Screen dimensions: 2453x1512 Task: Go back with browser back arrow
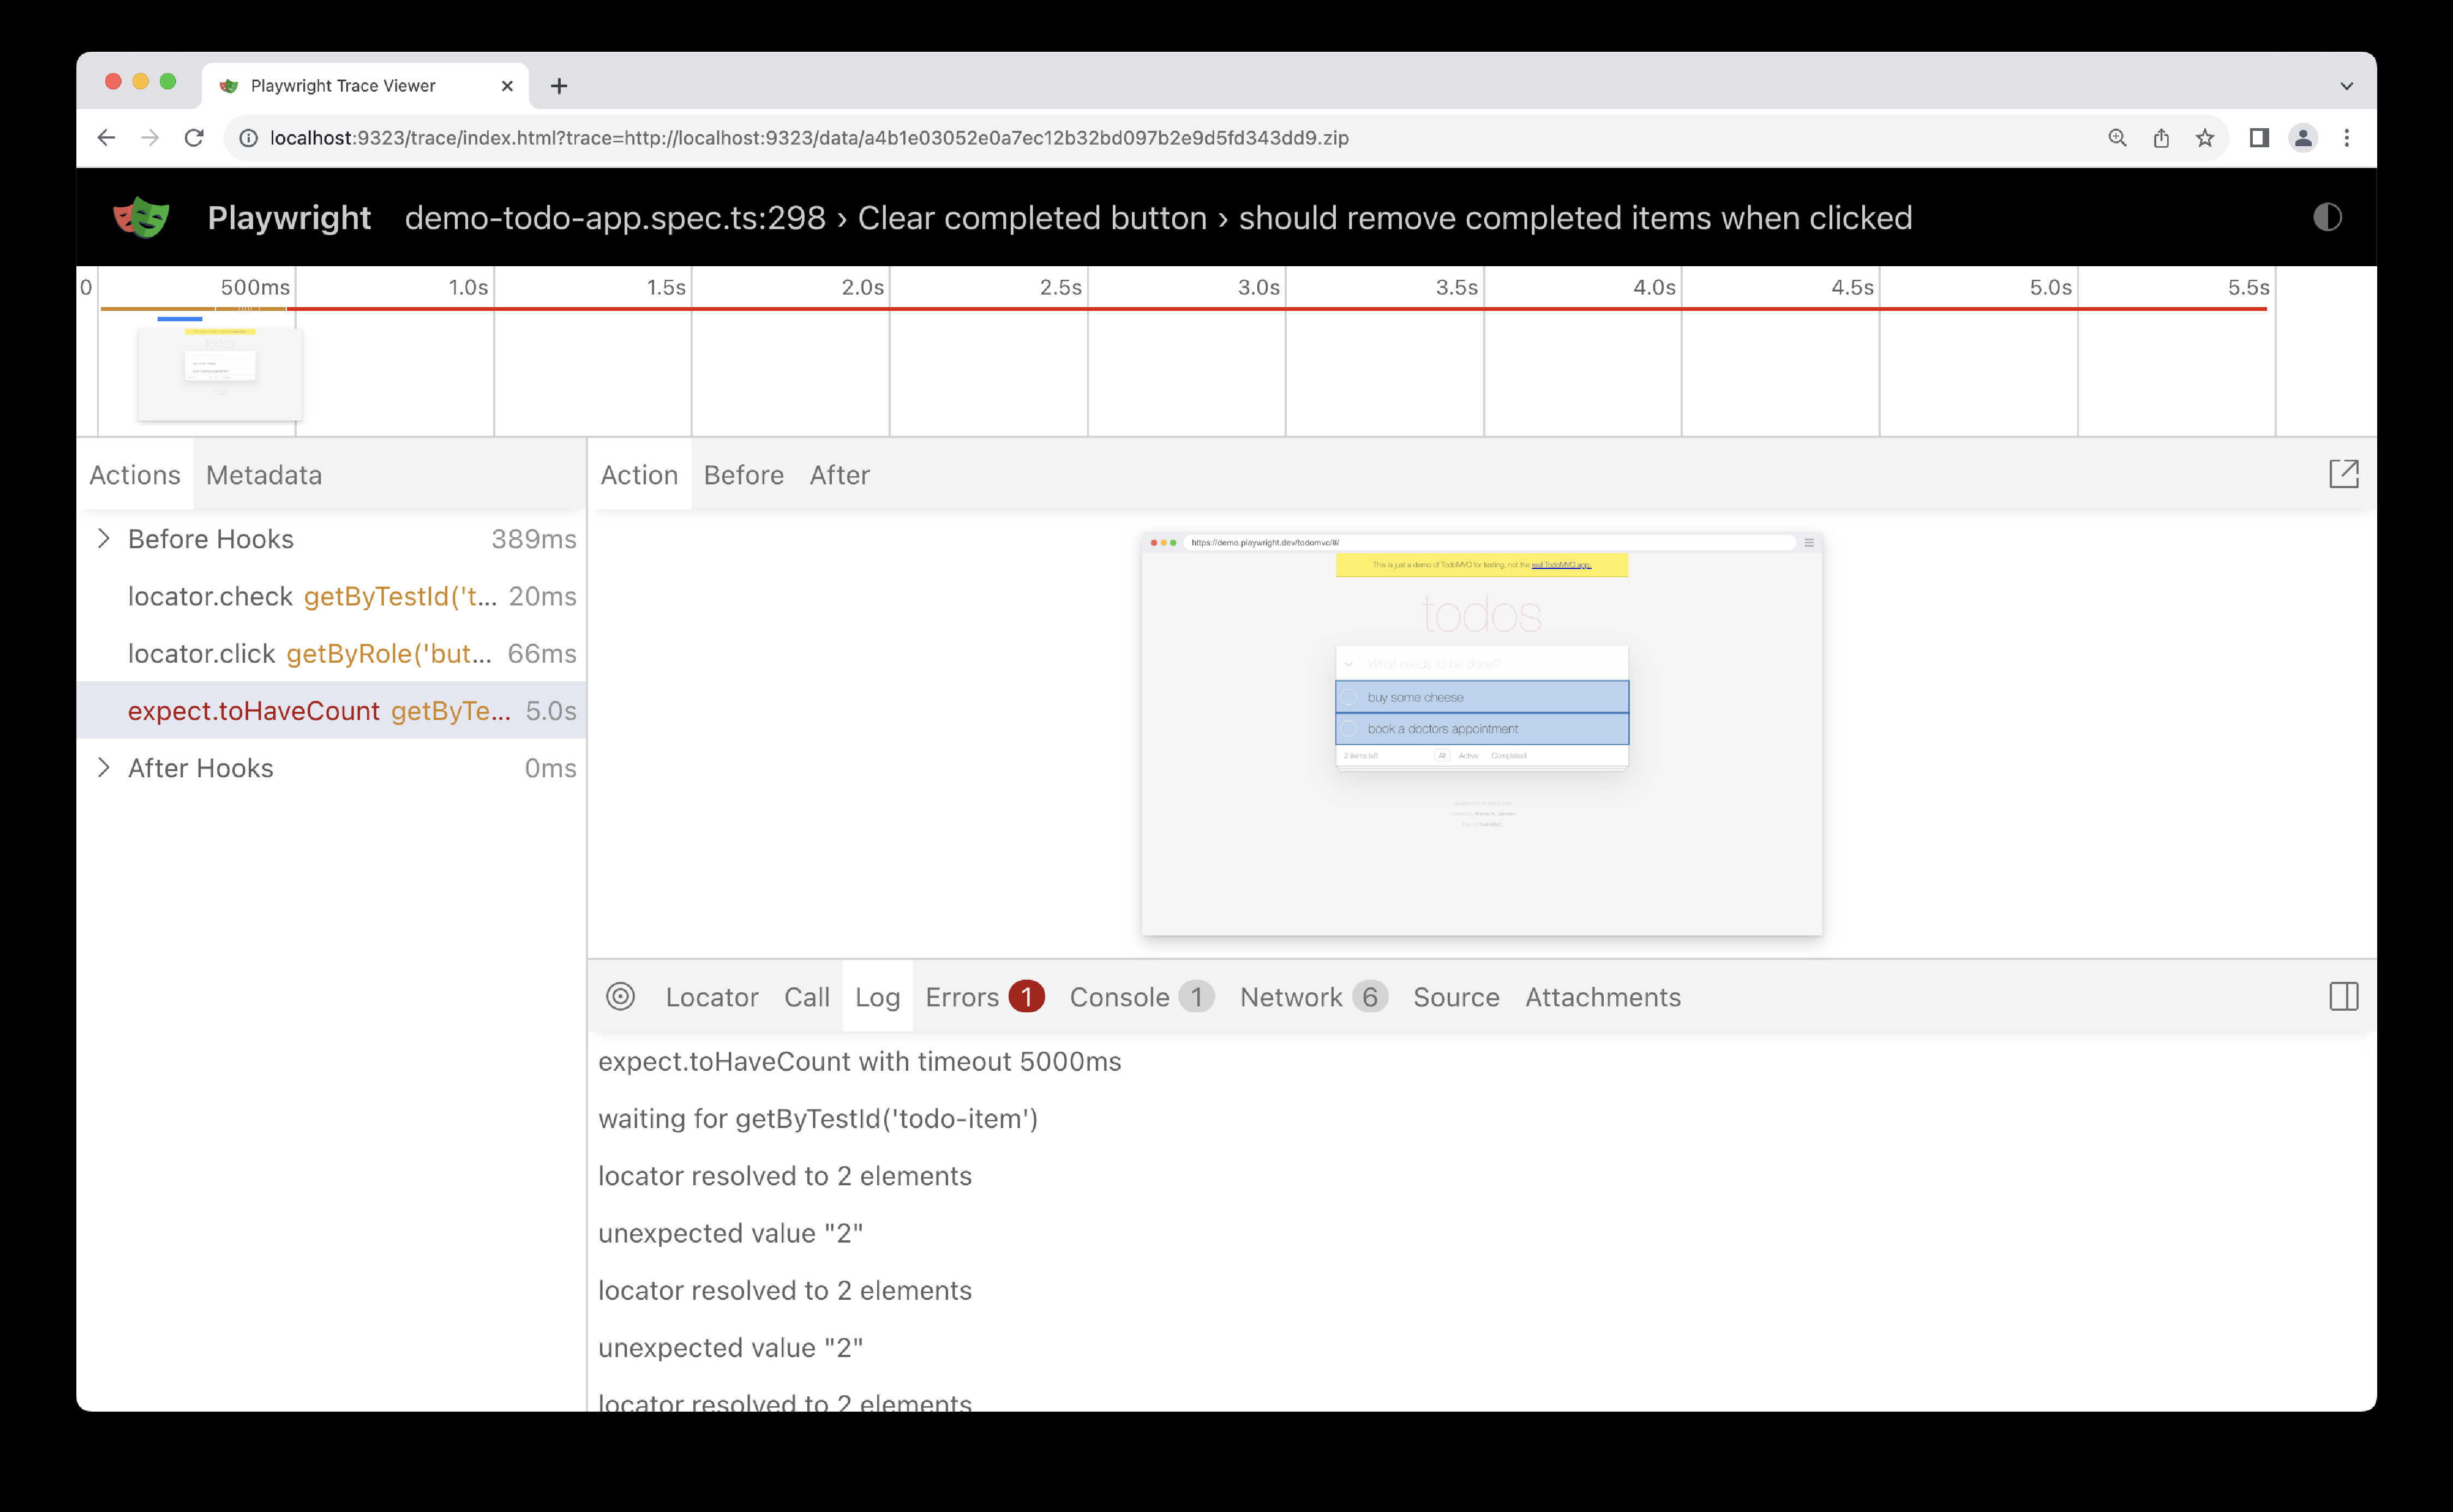coord(106,138)
